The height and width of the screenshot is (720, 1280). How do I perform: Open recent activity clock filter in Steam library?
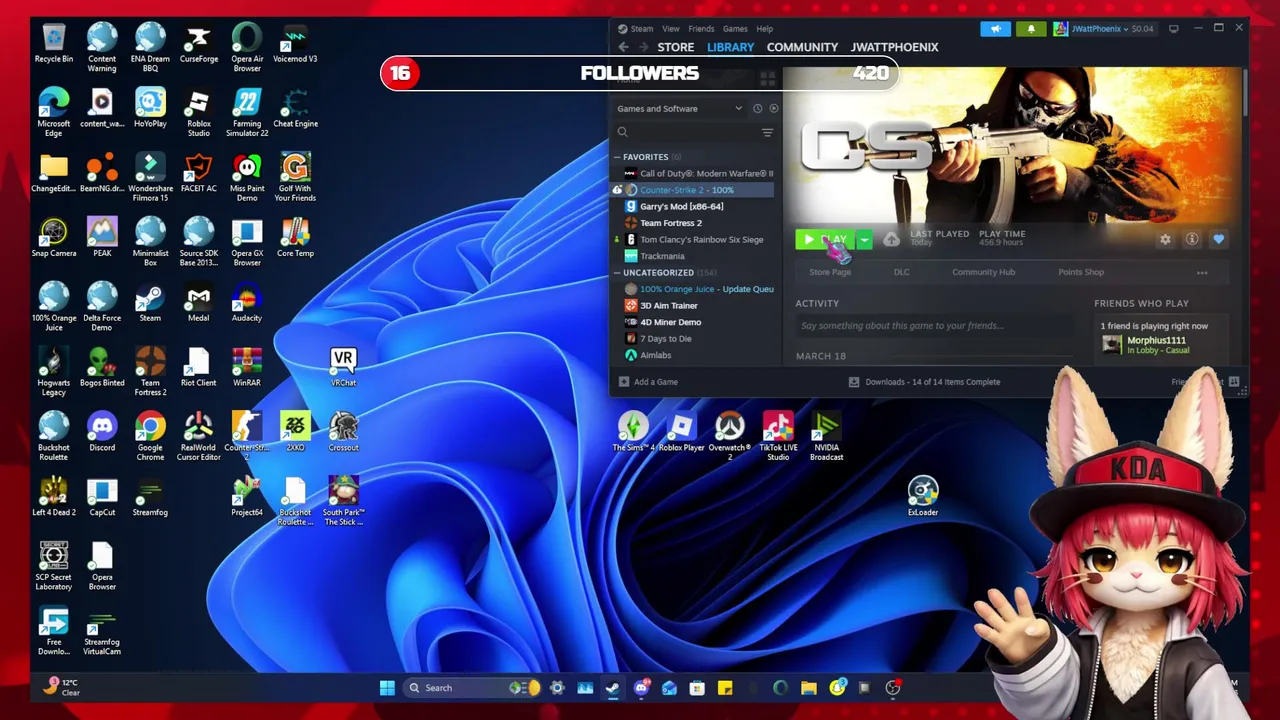pos(757,108)
